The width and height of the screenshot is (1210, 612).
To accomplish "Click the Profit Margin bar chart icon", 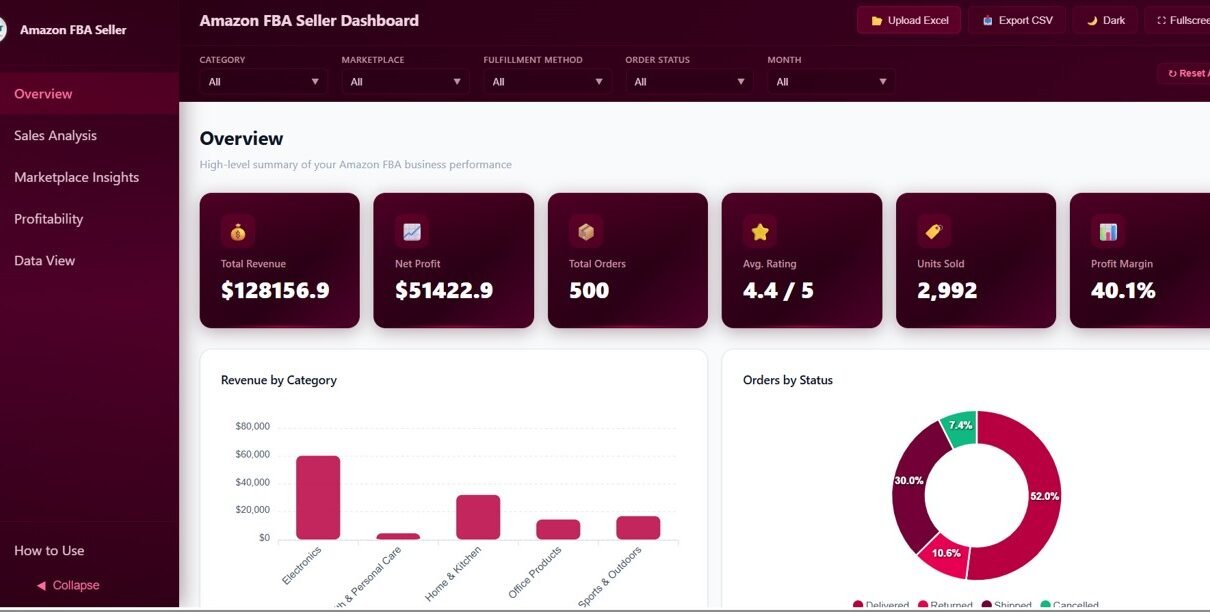I will tap(1107, 232).
